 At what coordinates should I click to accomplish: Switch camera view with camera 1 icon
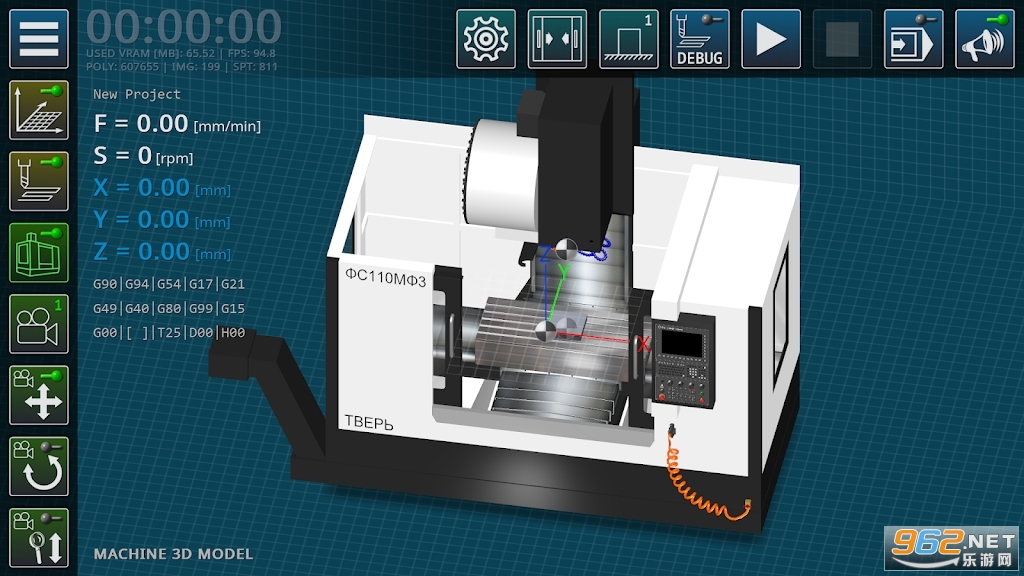39,324
